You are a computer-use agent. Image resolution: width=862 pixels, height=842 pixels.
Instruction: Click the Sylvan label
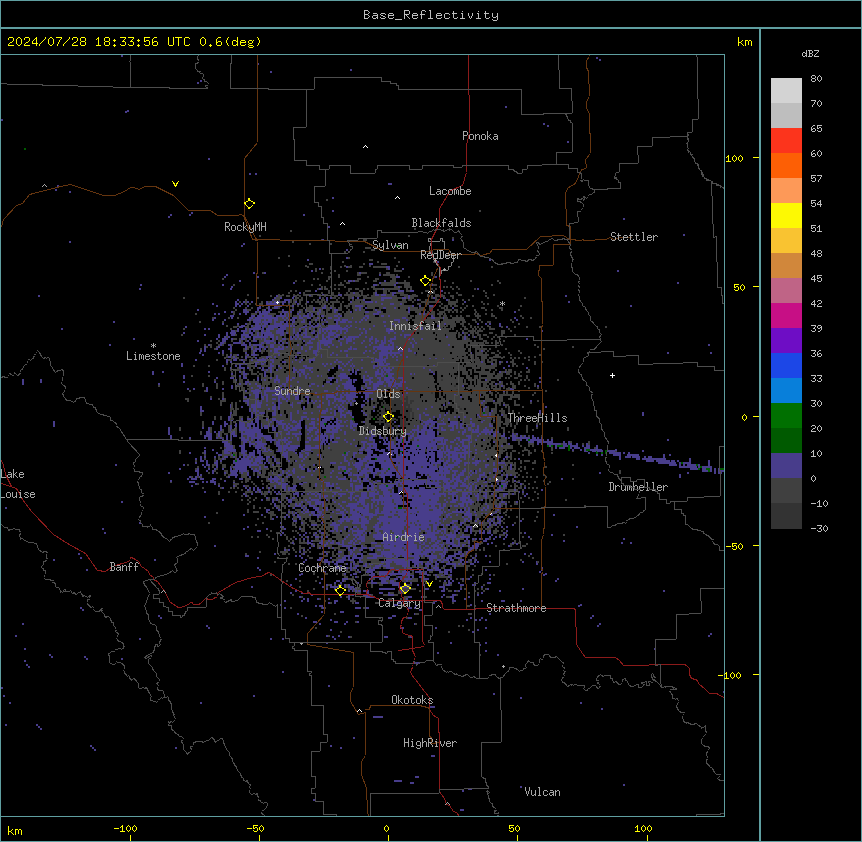pos(390,245)
